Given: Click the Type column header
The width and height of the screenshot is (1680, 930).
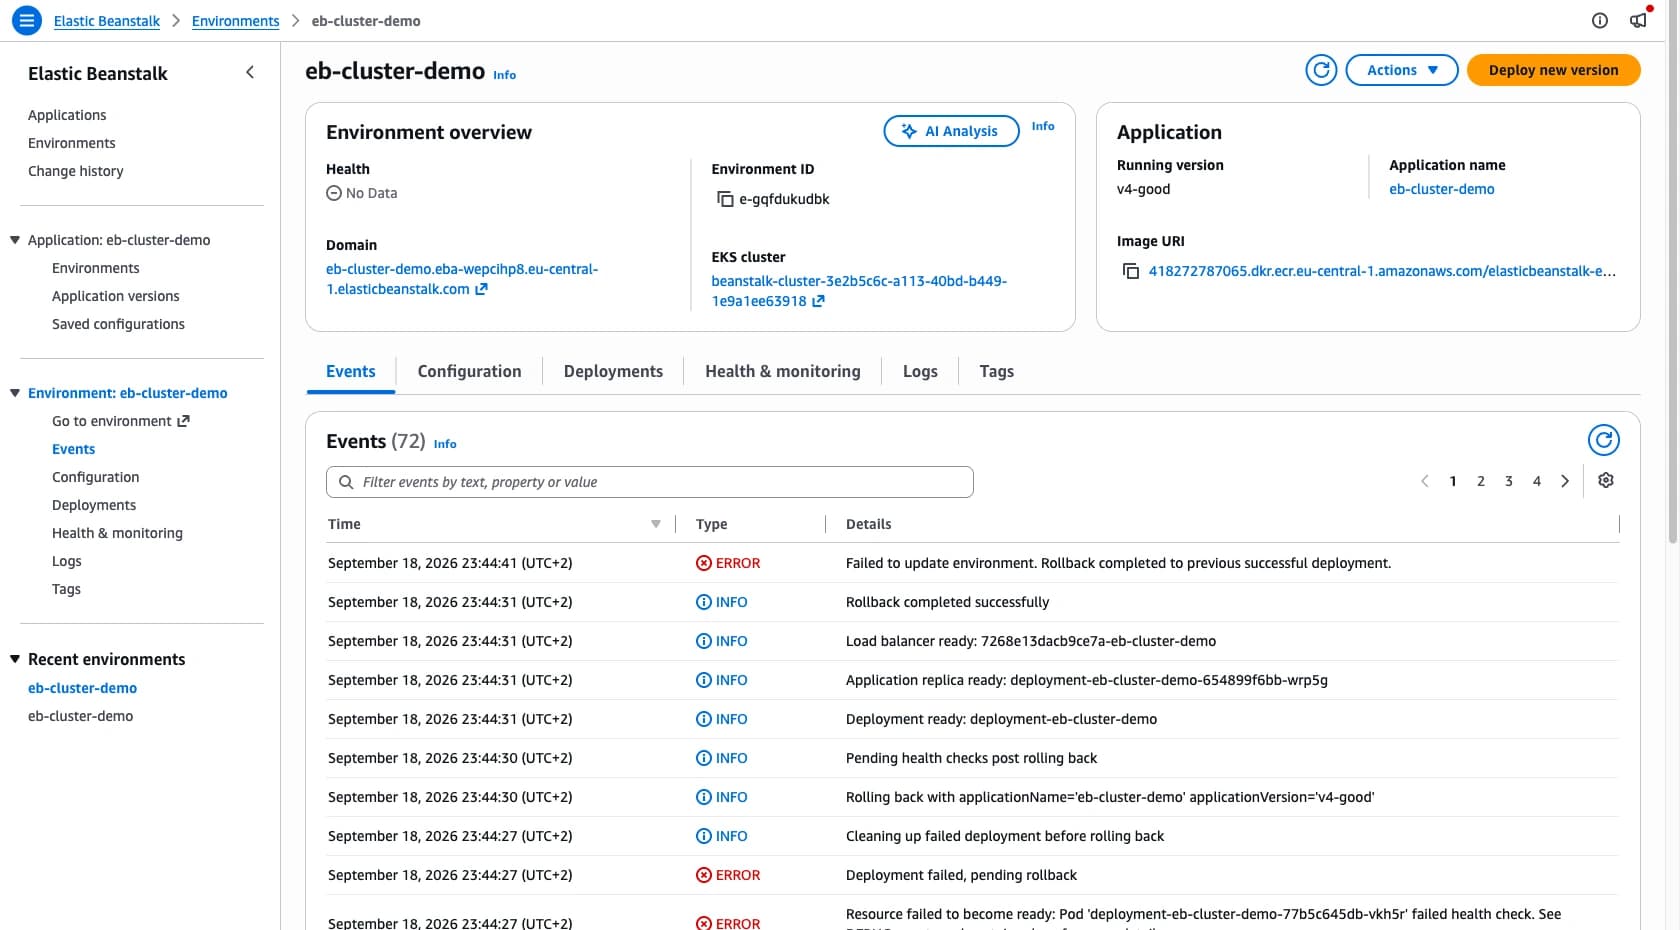Looking at the screenshot, I should 712,524.
